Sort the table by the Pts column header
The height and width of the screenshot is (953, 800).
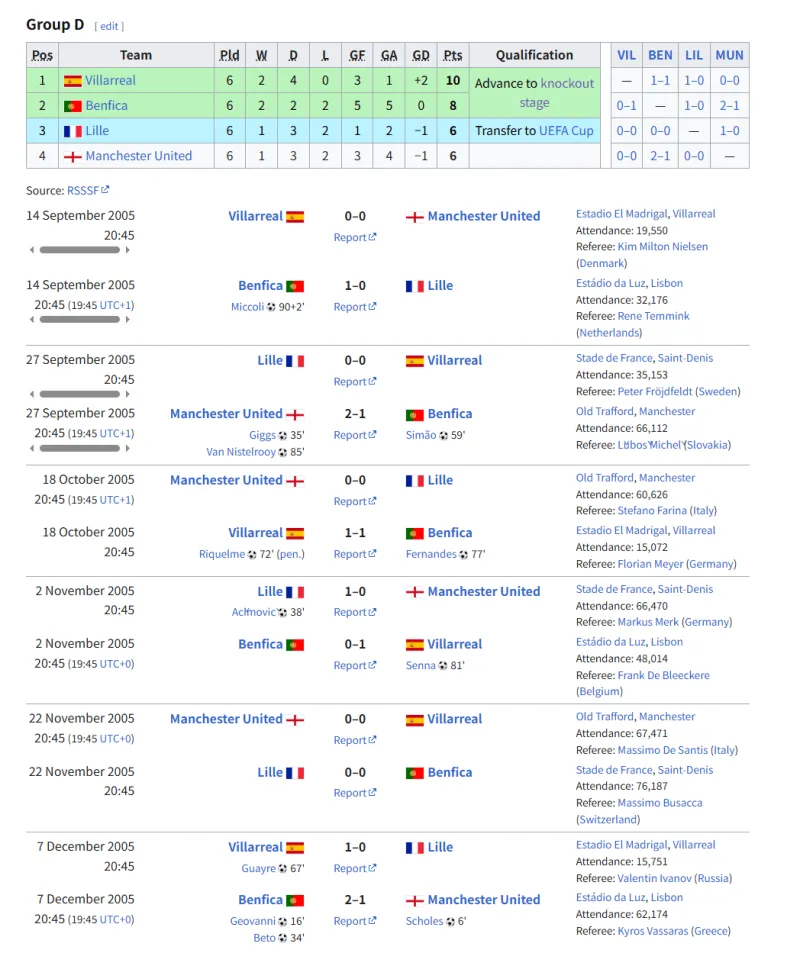453,55
